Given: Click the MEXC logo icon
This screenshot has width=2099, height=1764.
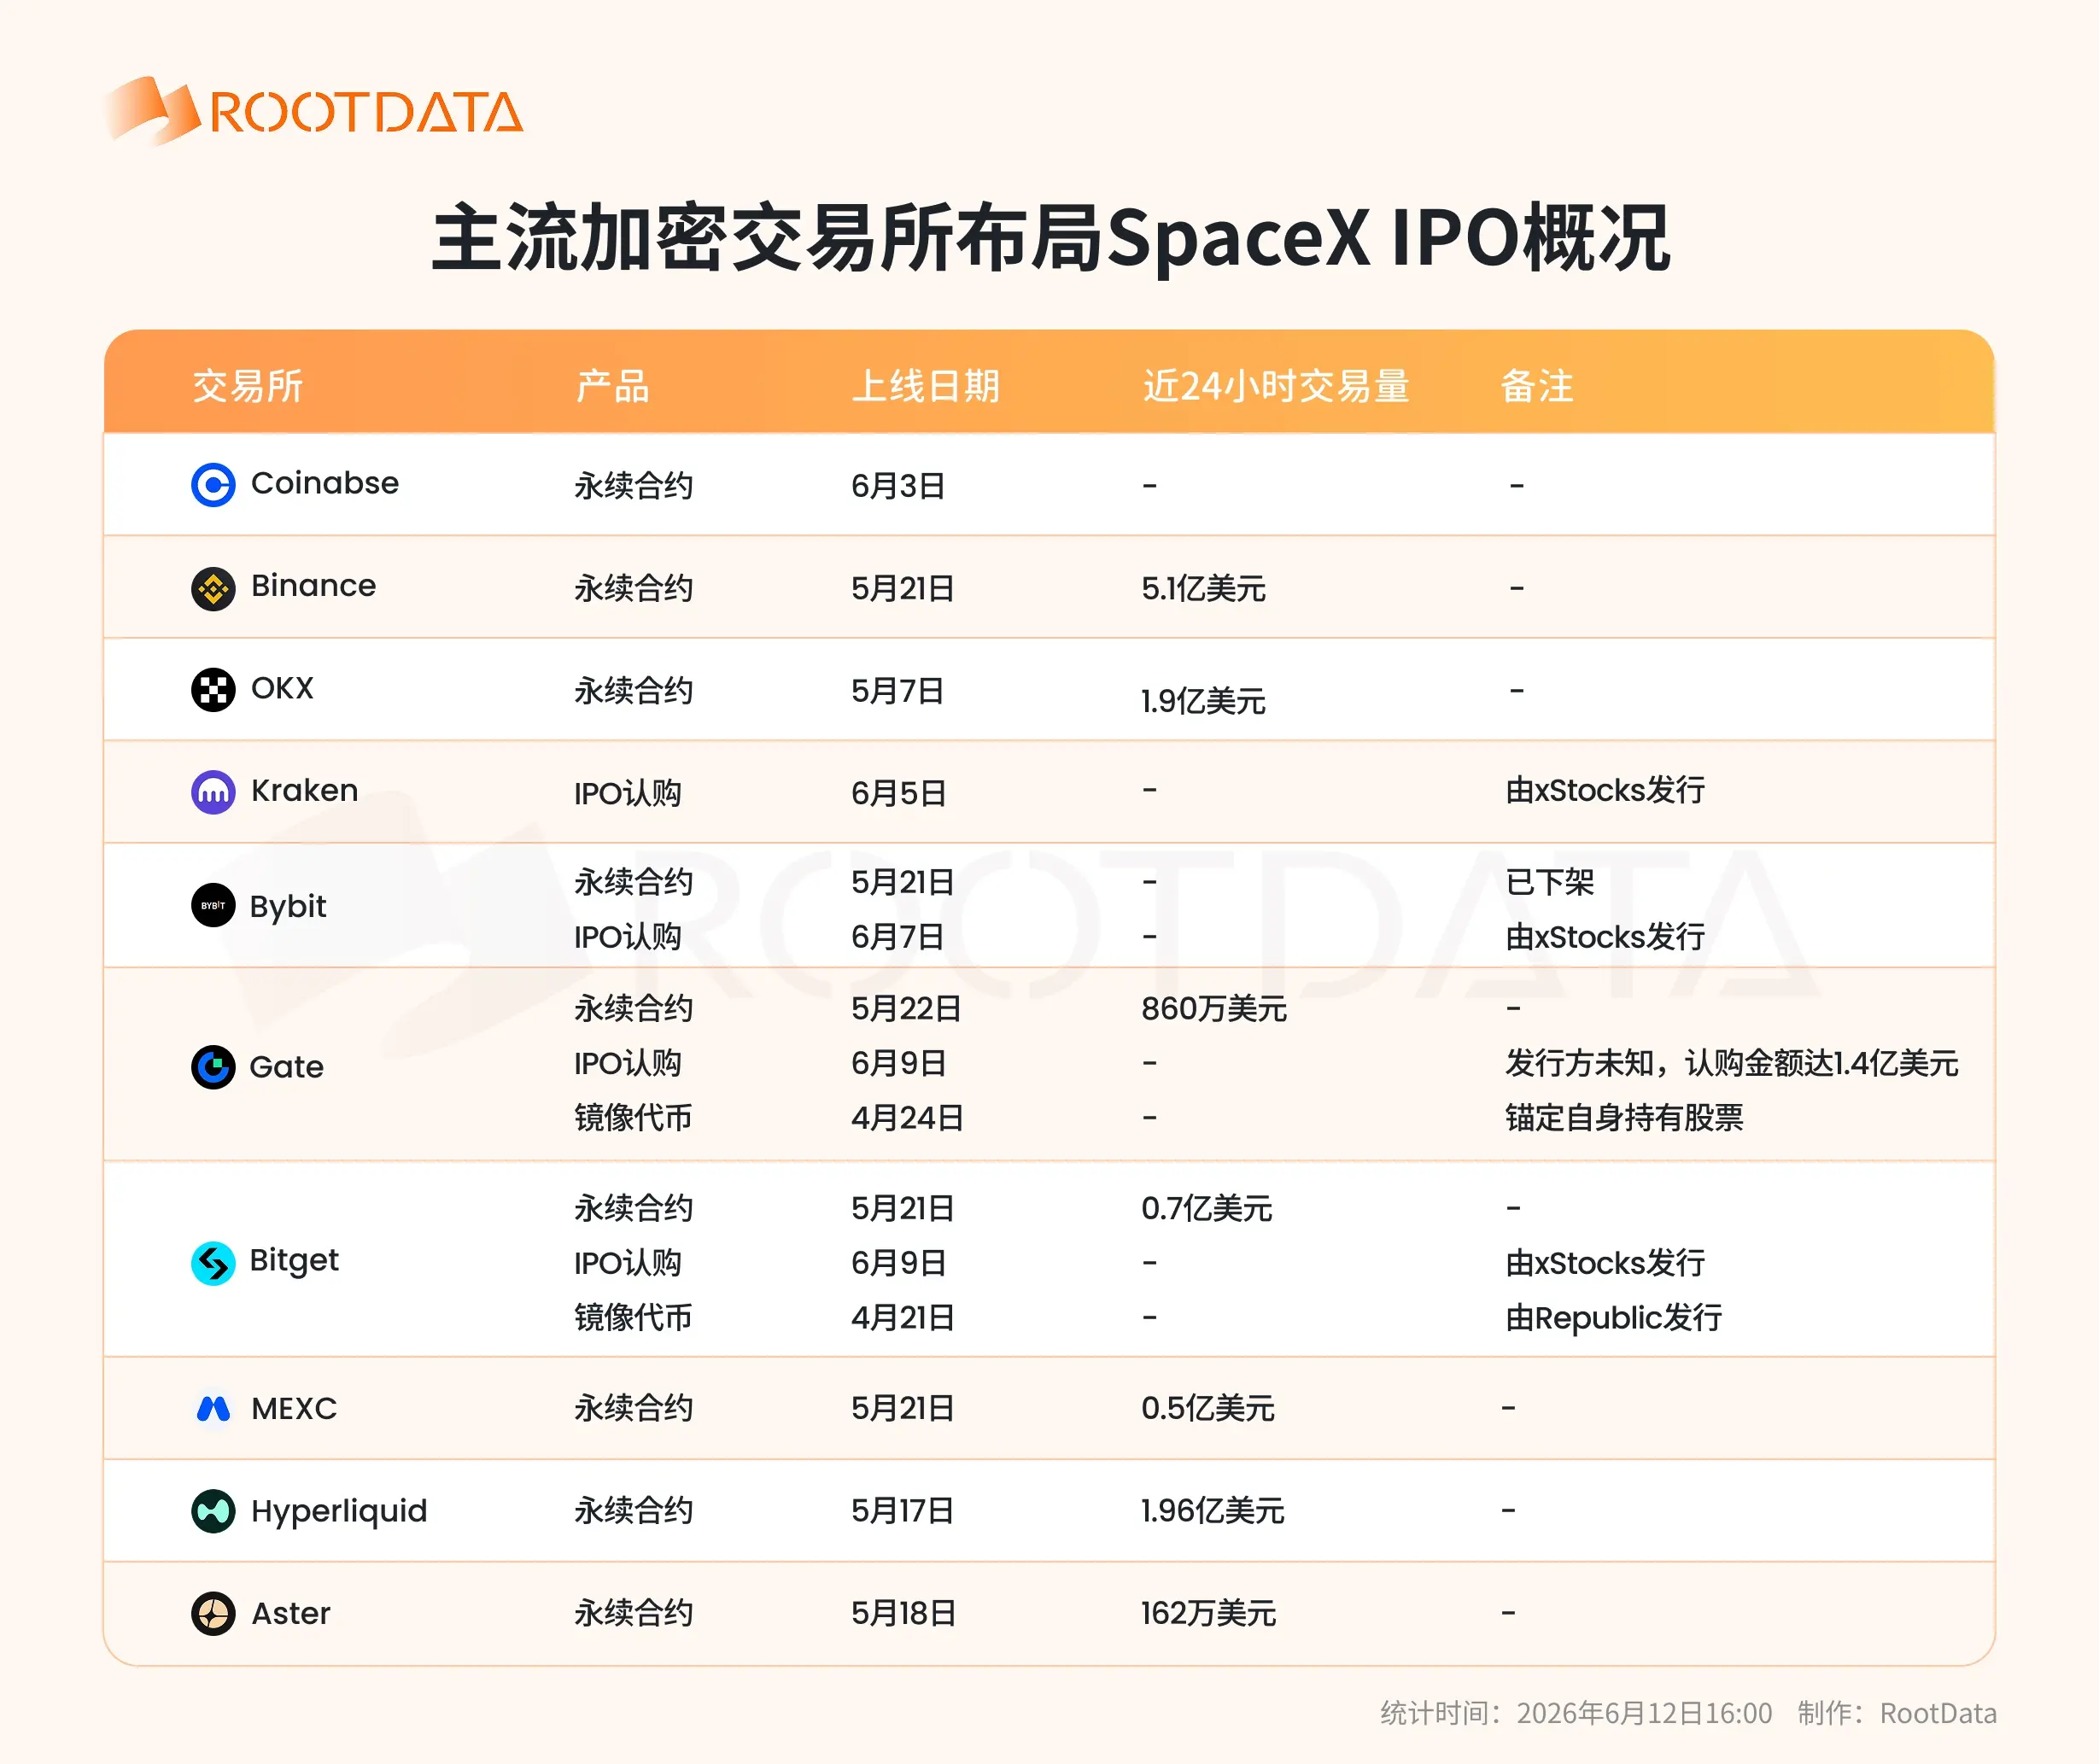Looking at the screenshot, I should (213, 1409).
